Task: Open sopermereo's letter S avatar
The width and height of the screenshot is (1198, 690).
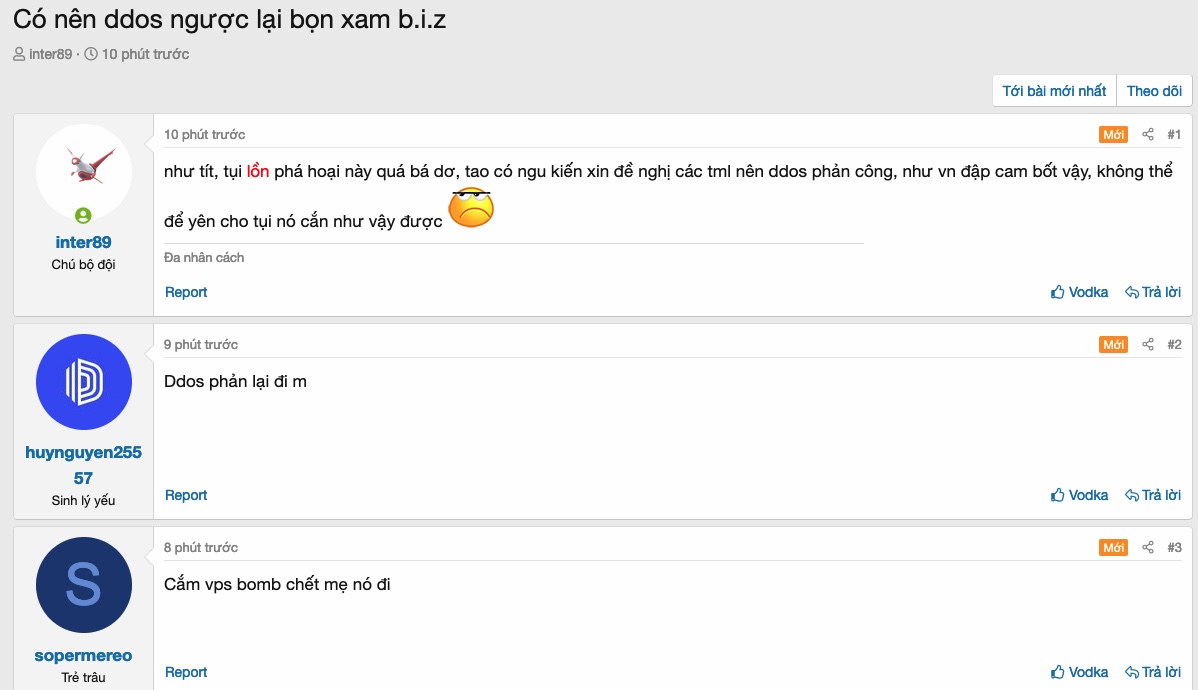Action: pos(84,585)
